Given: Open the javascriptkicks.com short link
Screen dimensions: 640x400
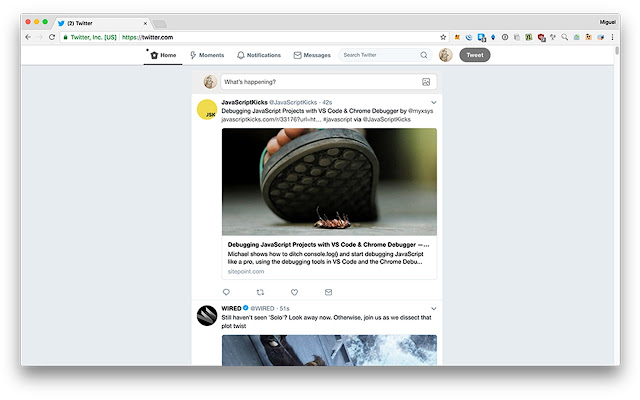Looking at the screenshot, I should [271, 120].
